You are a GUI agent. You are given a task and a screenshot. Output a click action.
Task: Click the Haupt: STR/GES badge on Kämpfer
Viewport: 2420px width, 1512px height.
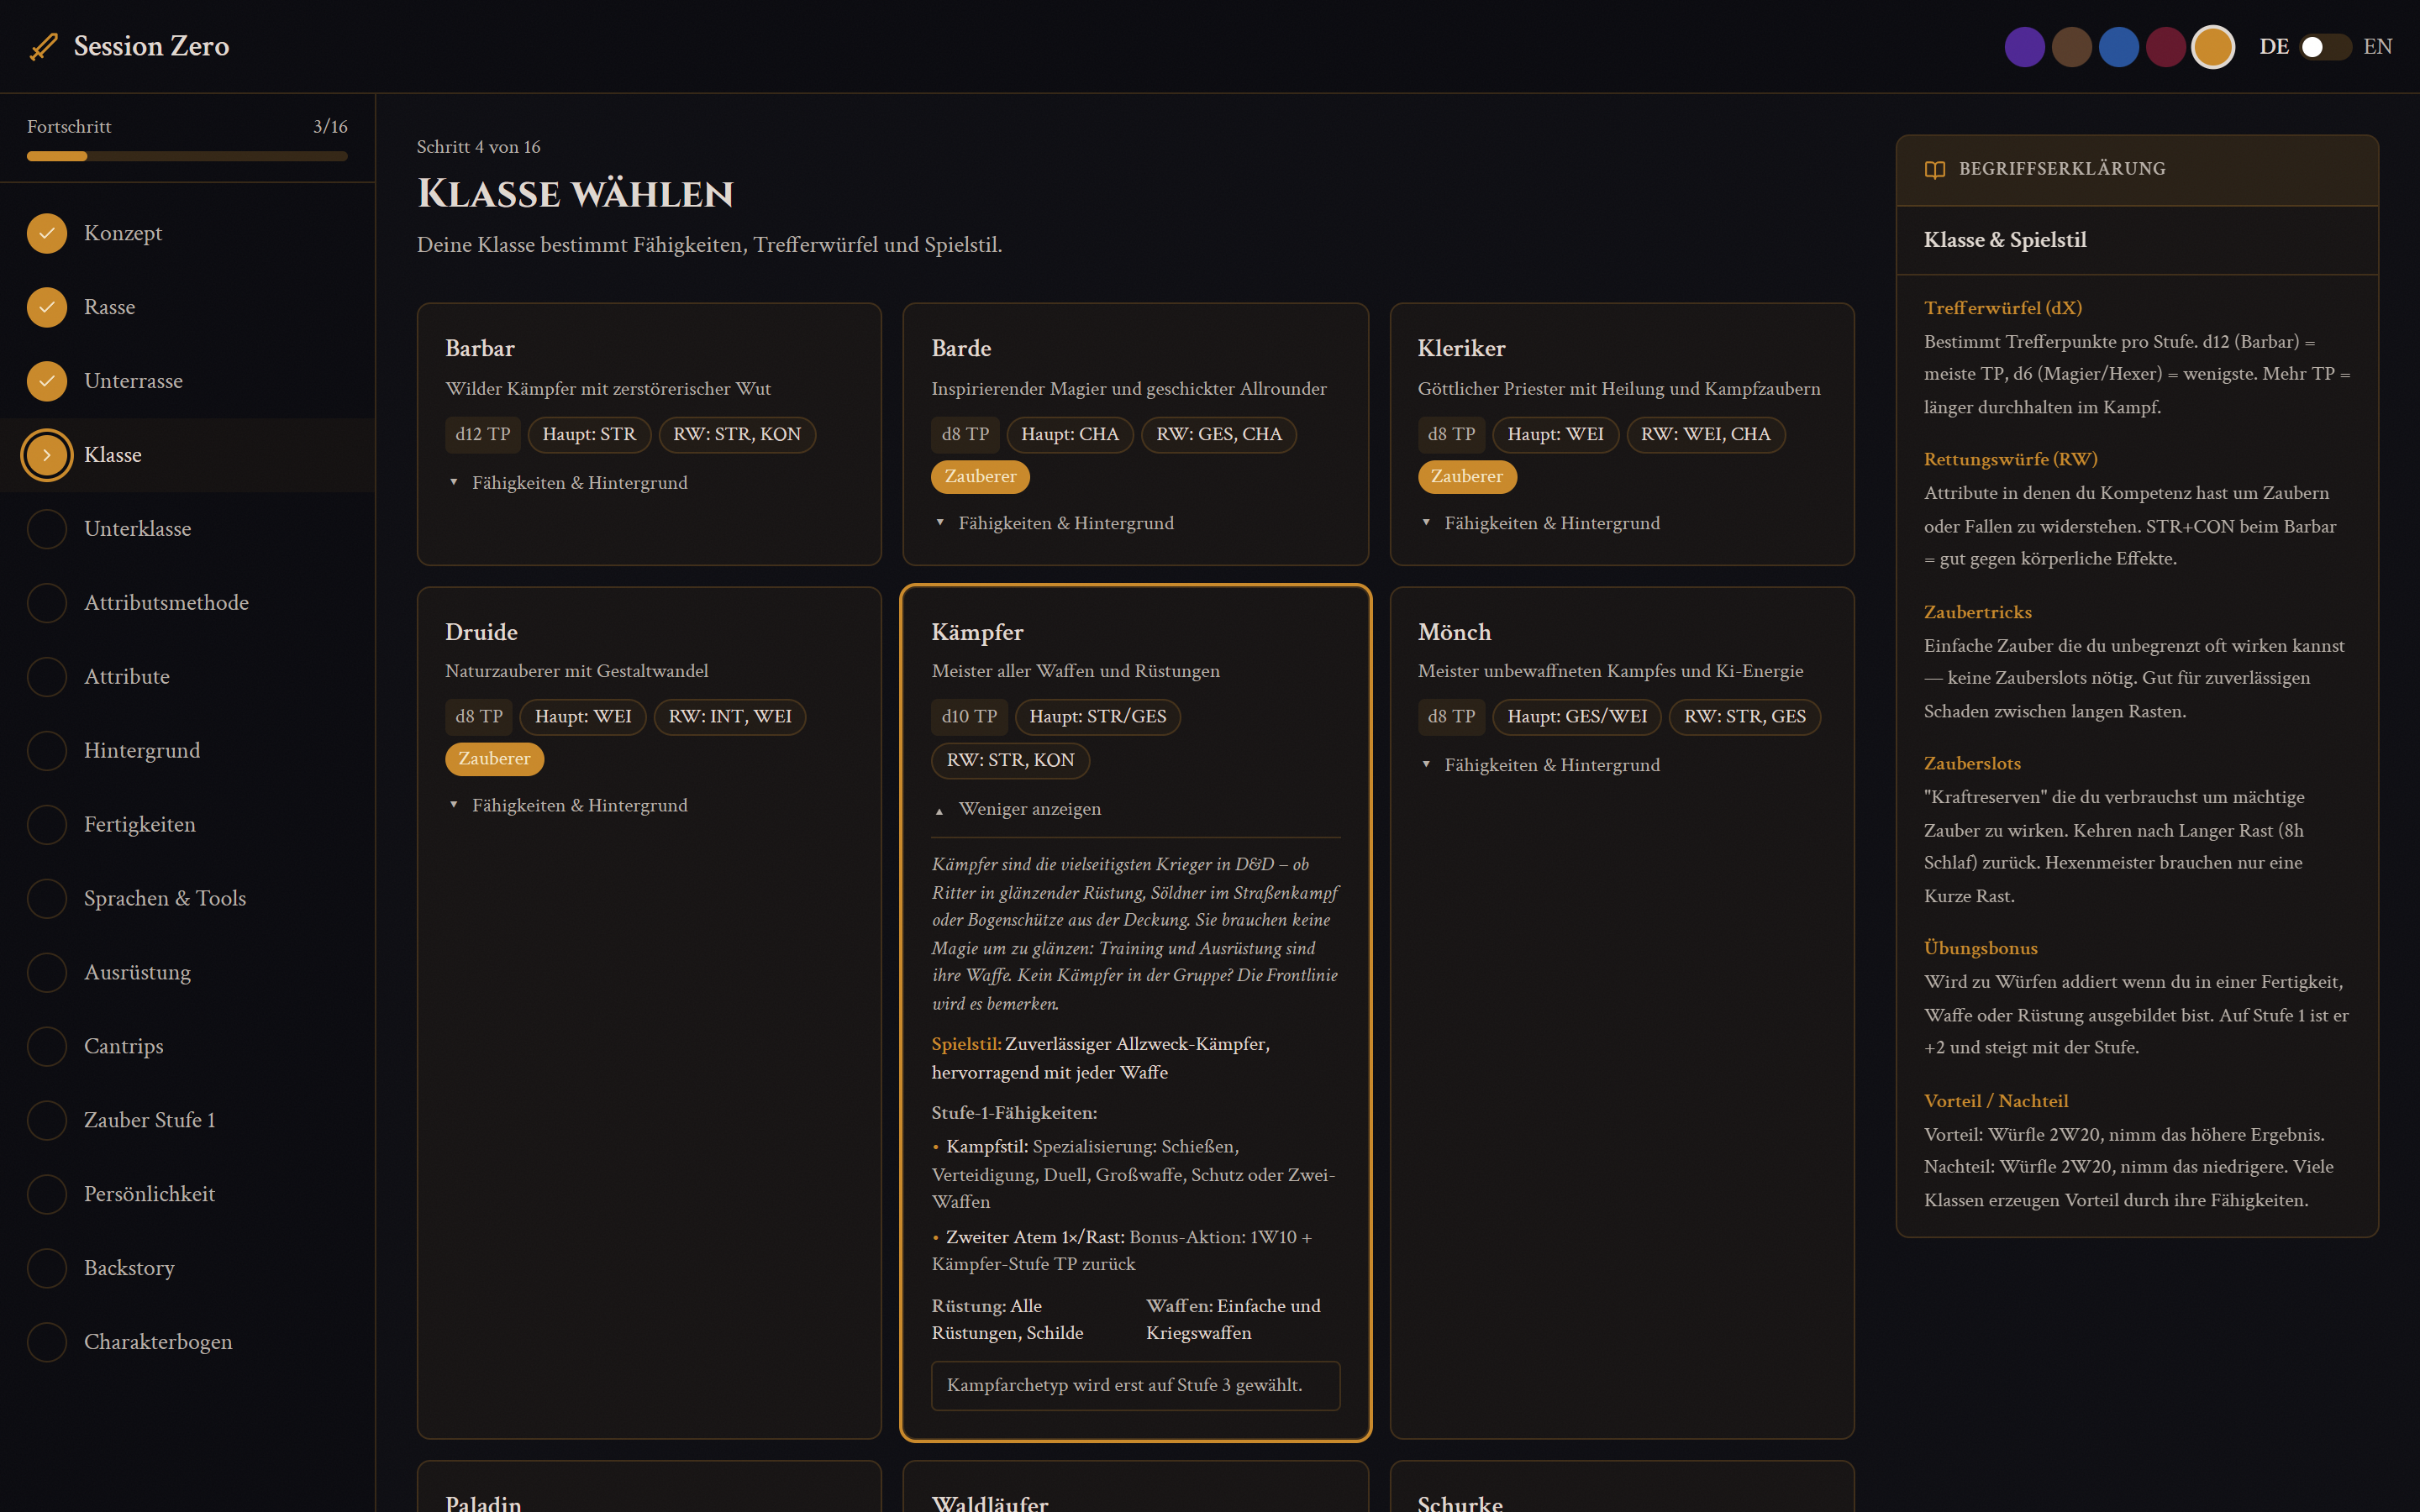[1098, 717]
